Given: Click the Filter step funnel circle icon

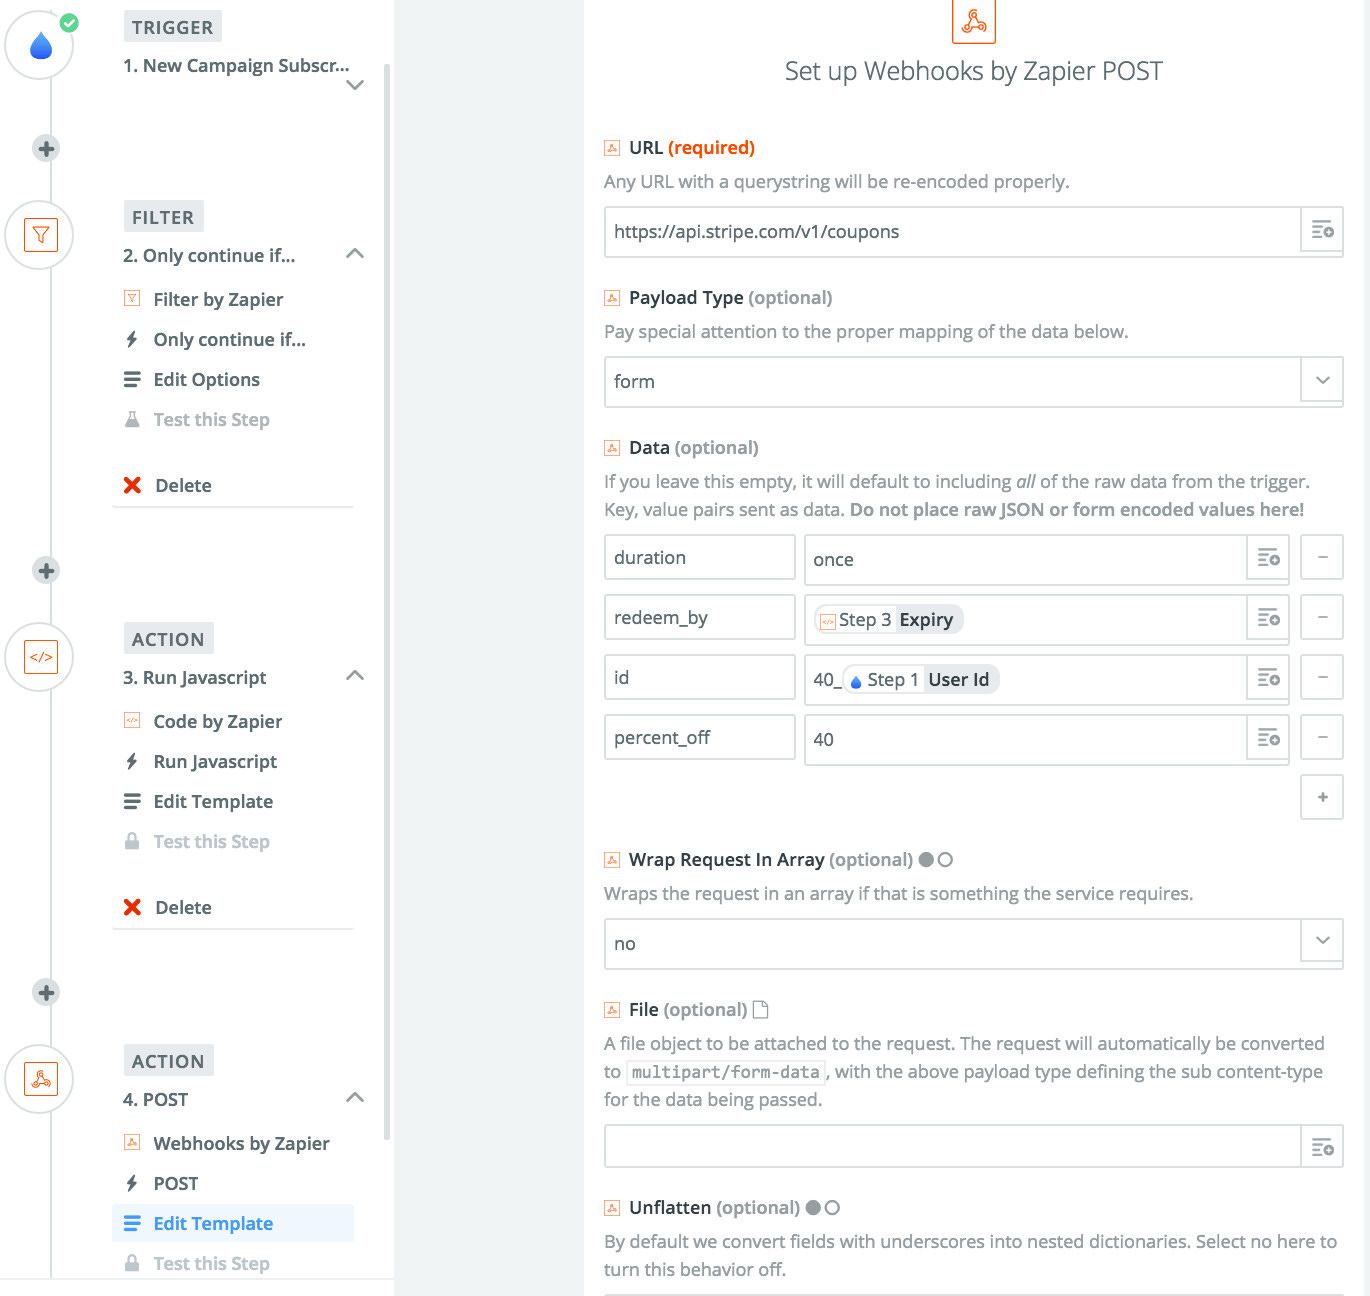Looking at the screenshot, I should pos(40,235).
